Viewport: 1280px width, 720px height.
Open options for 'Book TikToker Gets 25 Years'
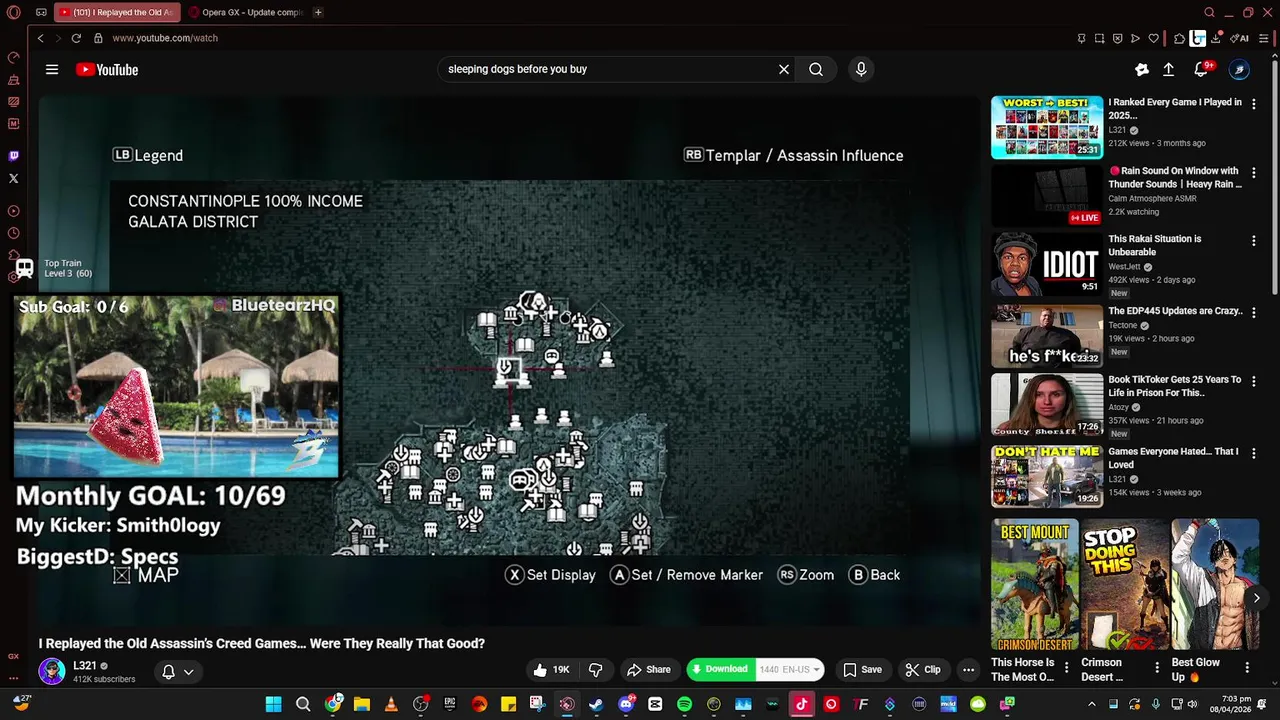[1253, 381]
